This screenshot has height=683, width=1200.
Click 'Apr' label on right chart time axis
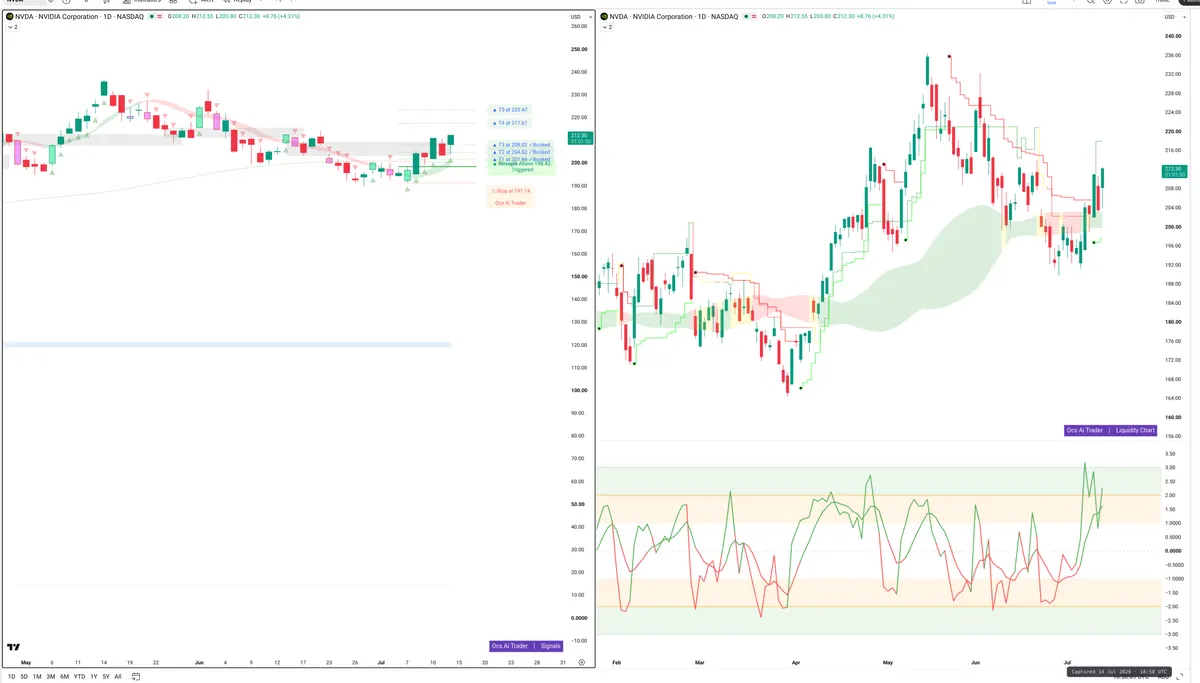coord(796,662)
